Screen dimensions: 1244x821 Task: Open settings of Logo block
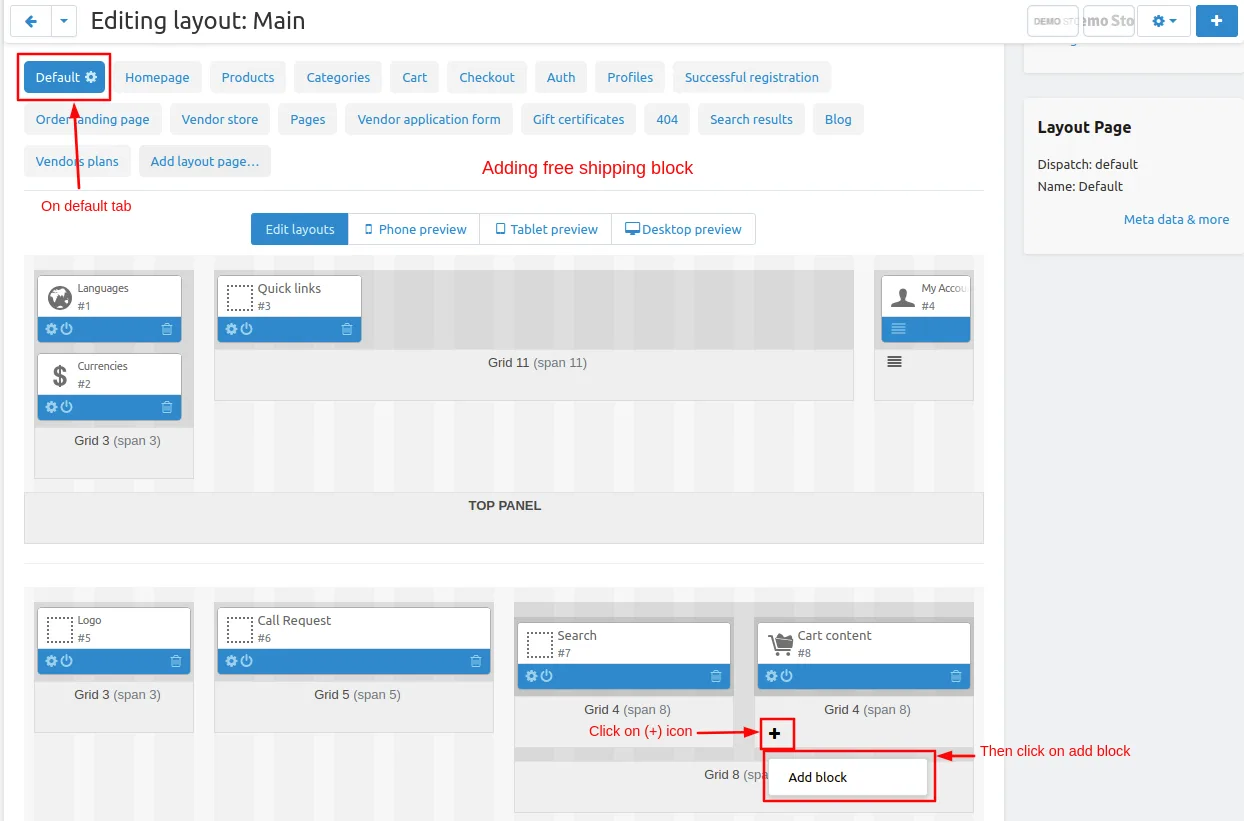[x=51, y=661]
